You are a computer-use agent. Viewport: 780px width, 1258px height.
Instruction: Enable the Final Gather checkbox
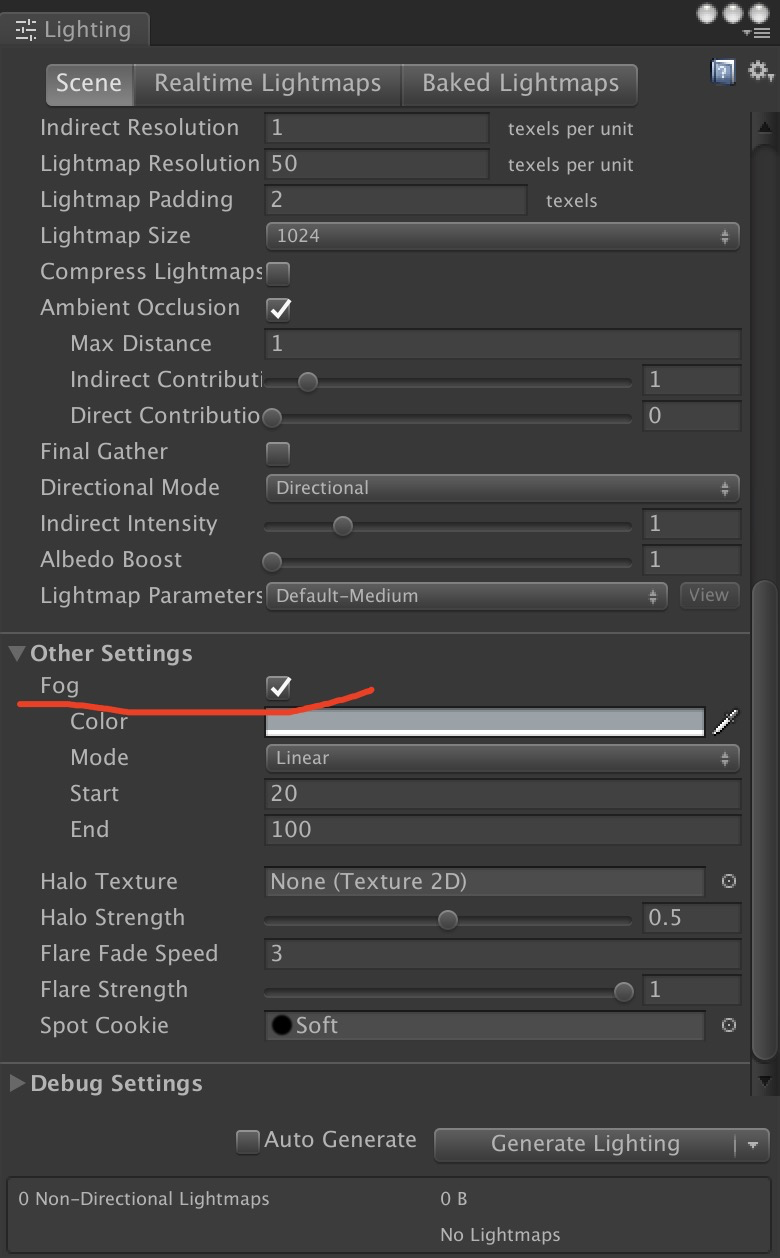tap(277, 453)
